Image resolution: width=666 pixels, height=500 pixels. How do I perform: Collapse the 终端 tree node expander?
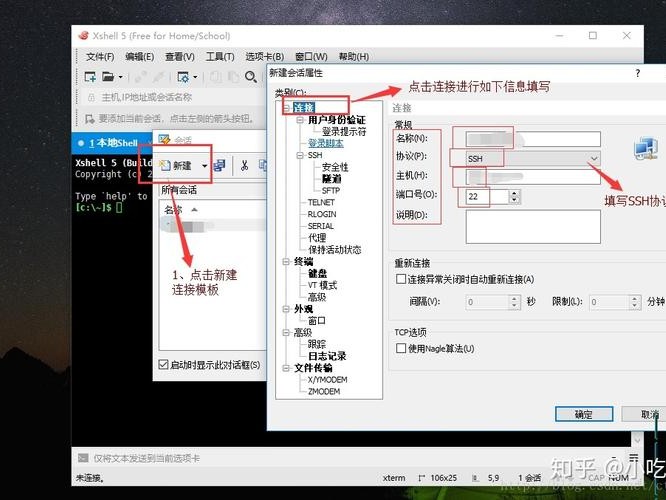[x=287, y=261]
